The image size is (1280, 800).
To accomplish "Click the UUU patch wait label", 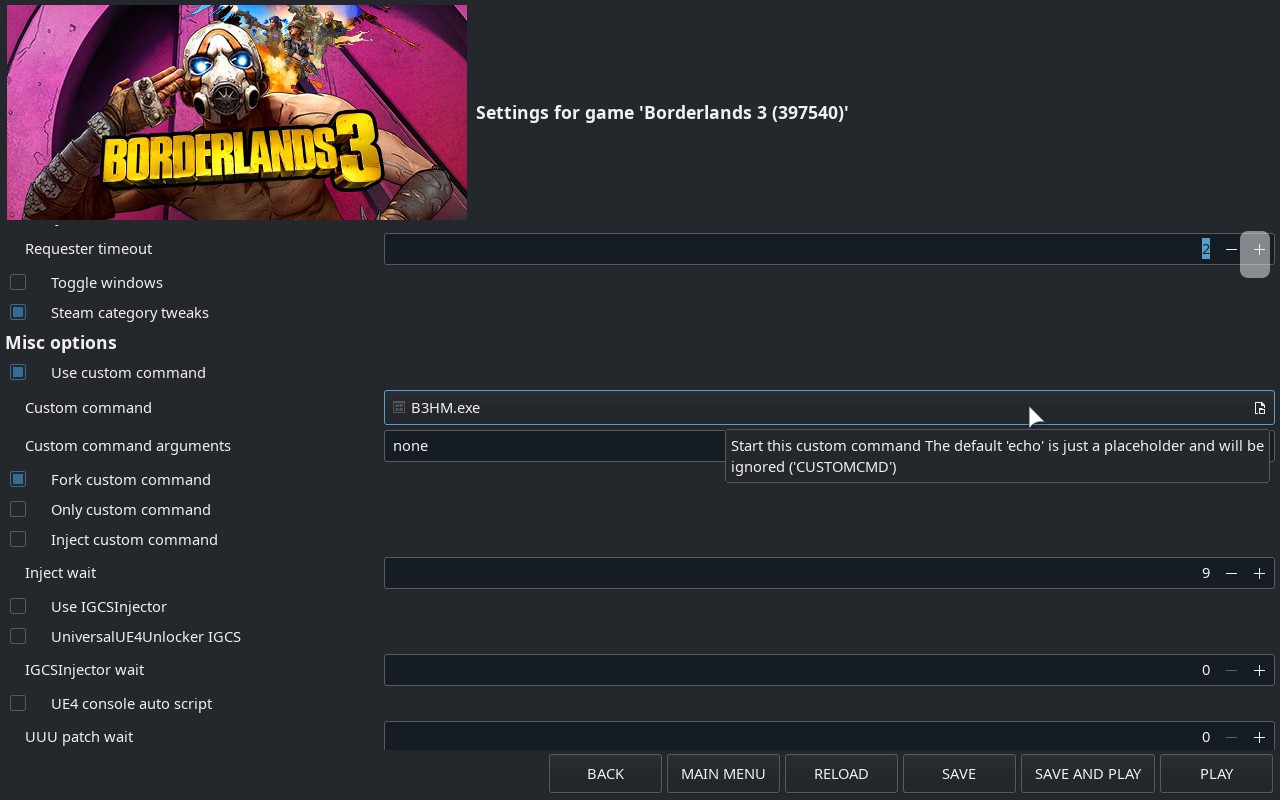I will coord(79,737).
